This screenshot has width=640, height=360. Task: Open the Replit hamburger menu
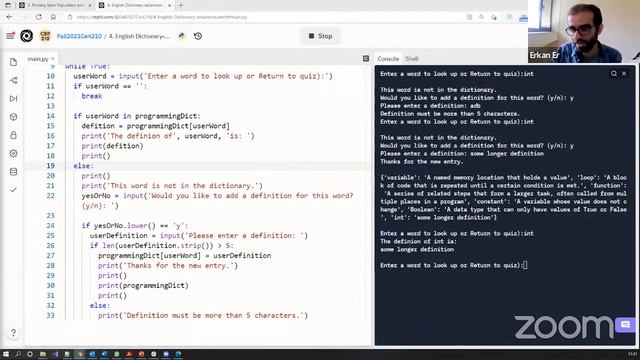[x=10, y=36]
